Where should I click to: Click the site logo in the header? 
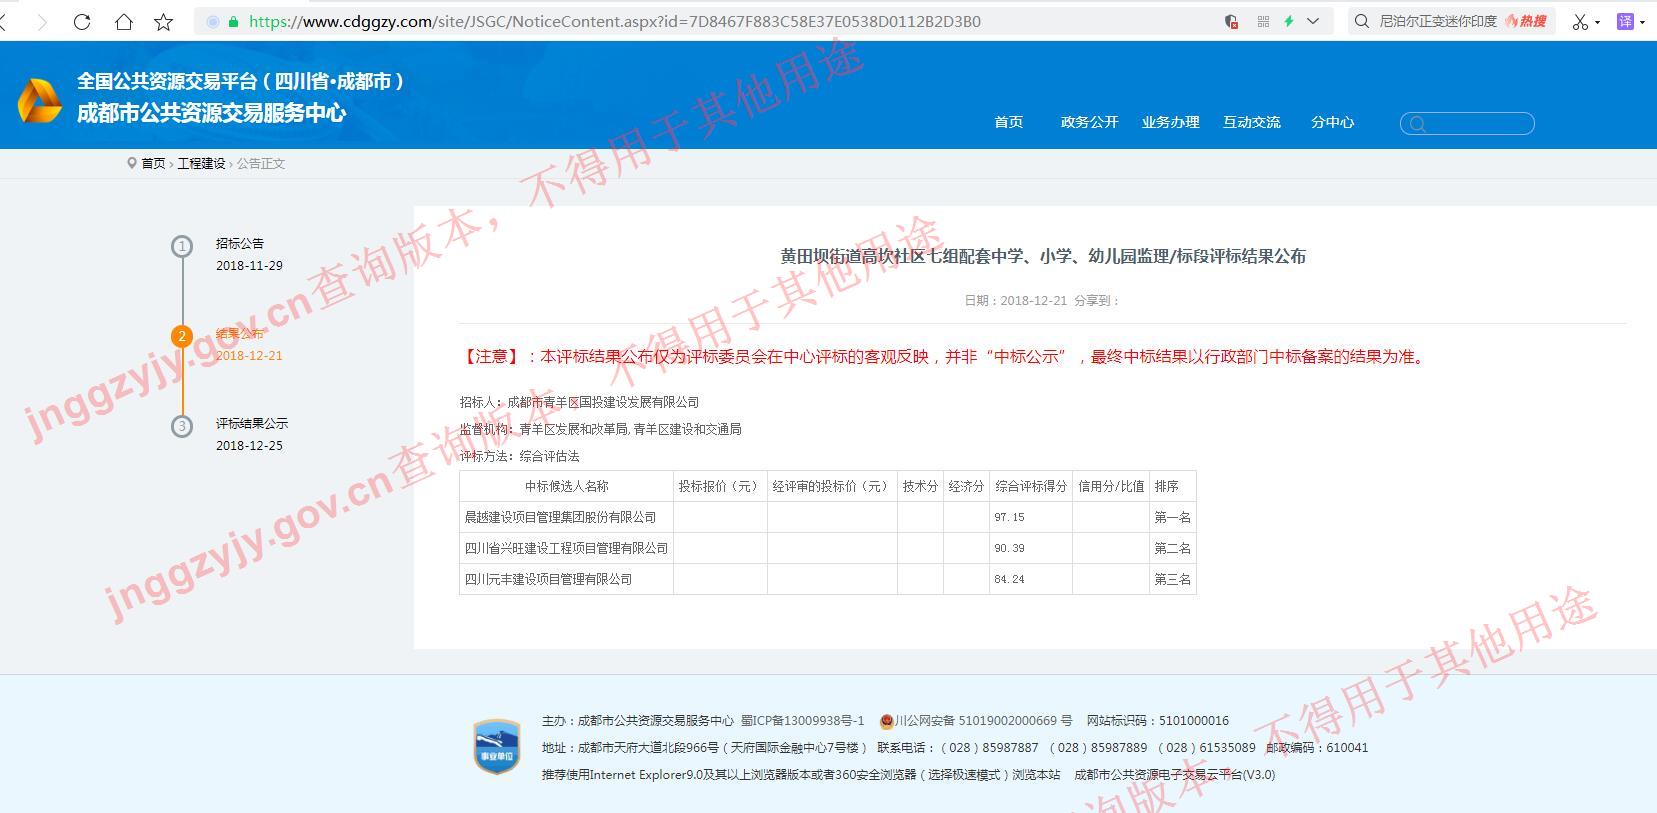tap(40, 101)
